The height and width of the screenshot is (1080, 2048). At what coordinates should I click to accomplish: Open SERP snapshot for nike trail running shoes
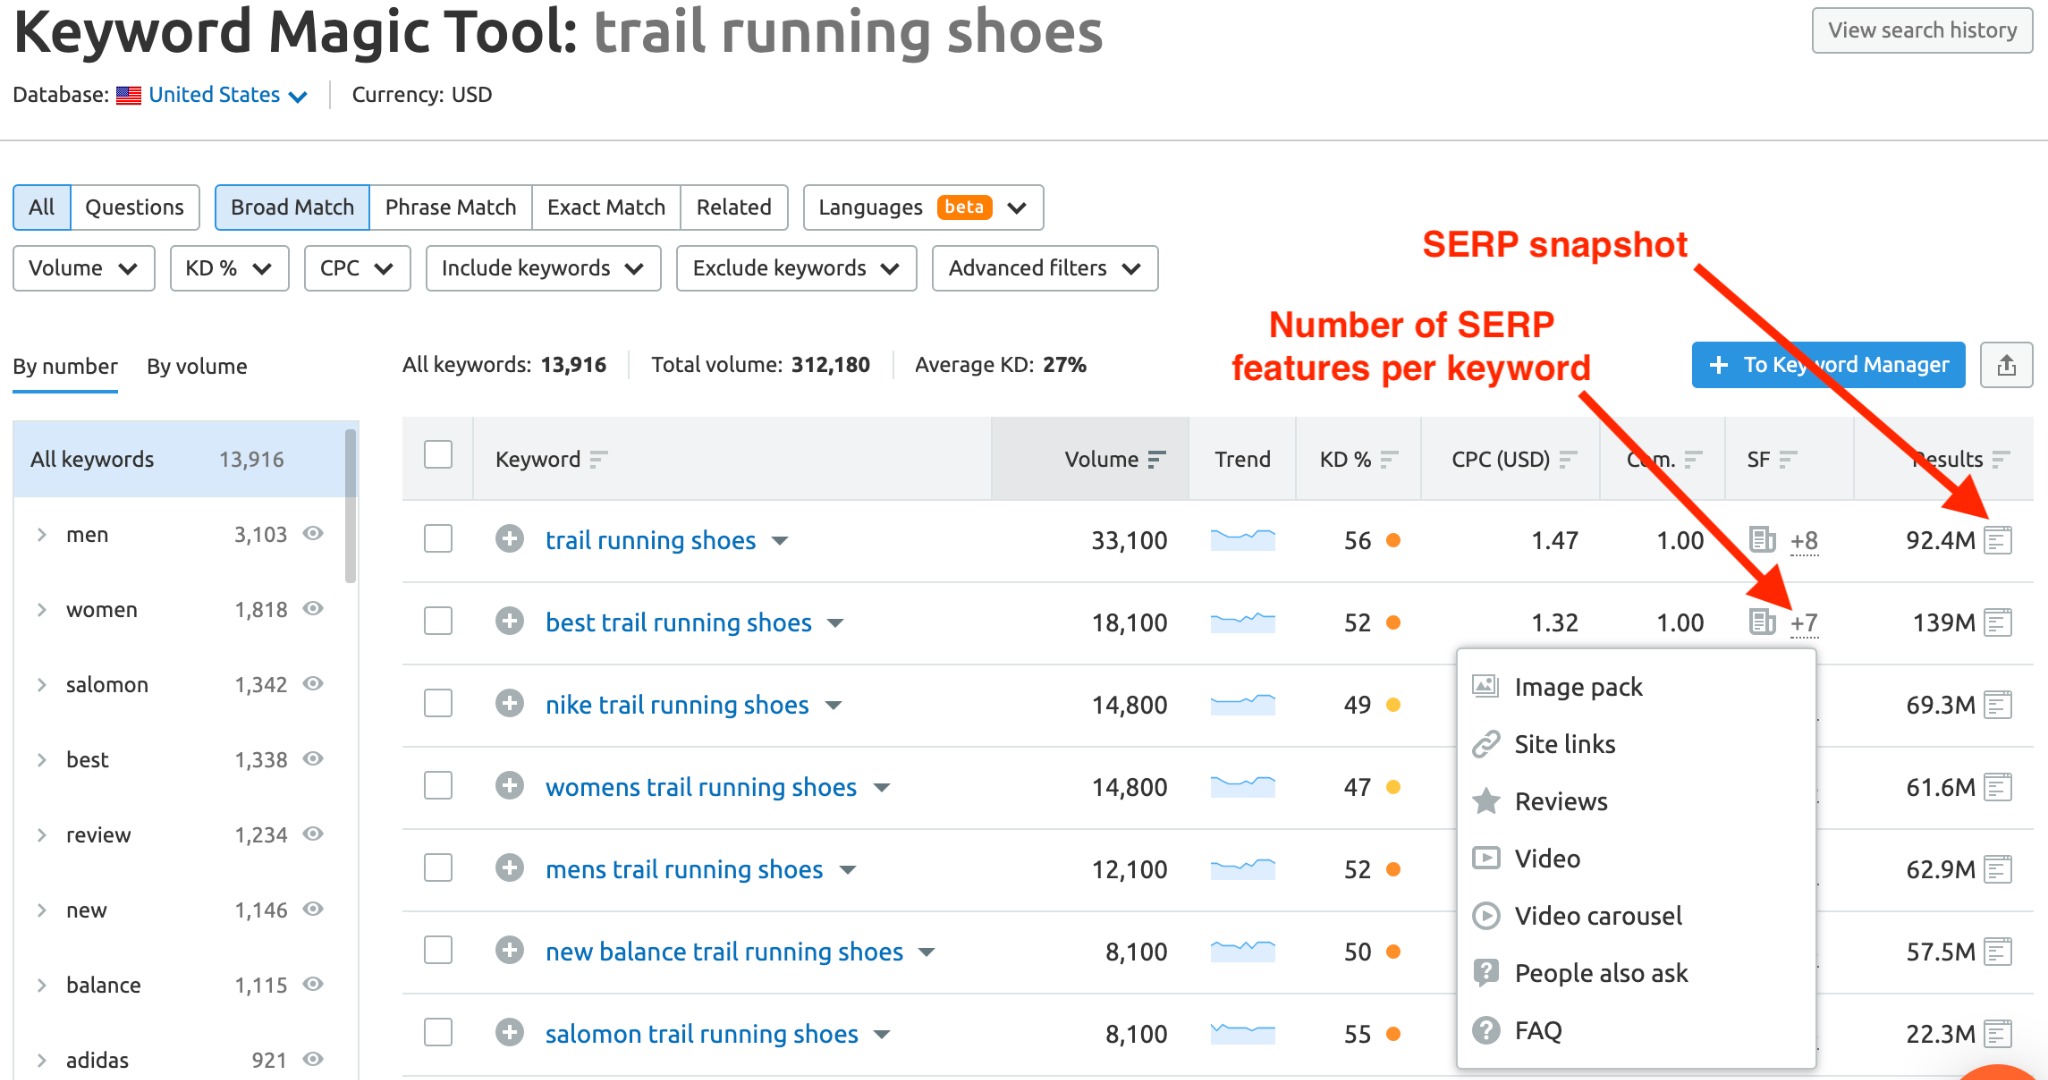pyautogui.click(x=1998, y=705)
